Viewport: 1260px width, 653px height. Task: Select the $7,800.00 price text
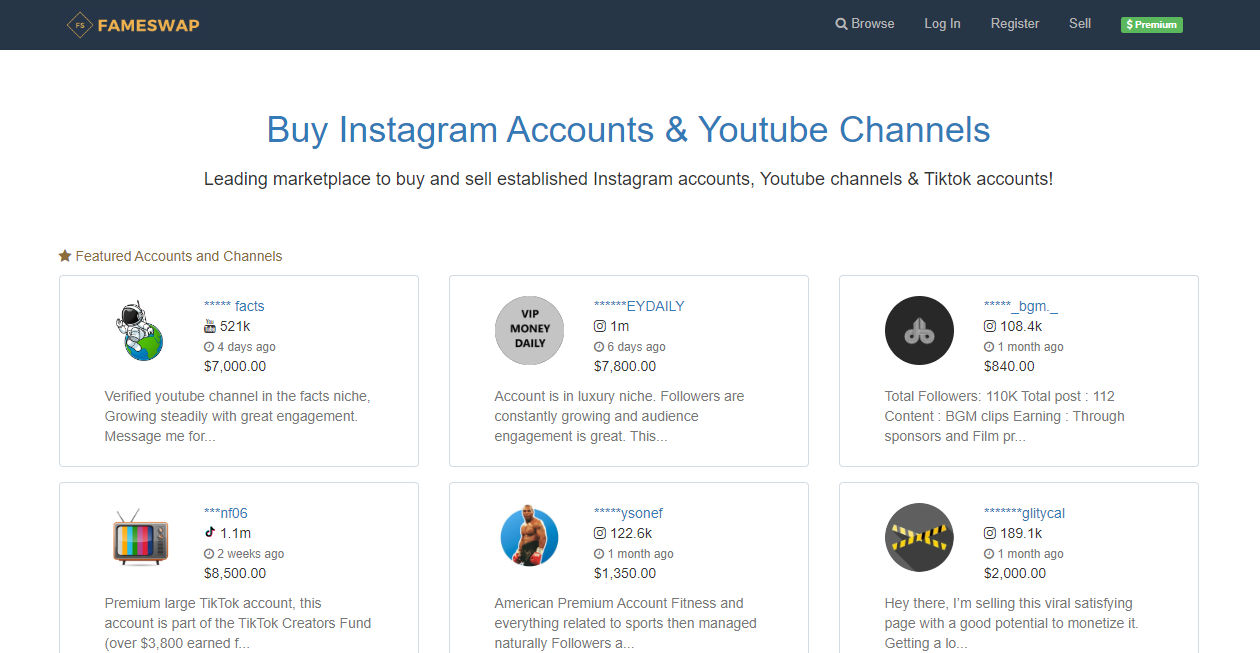click(x=625, y=366)
